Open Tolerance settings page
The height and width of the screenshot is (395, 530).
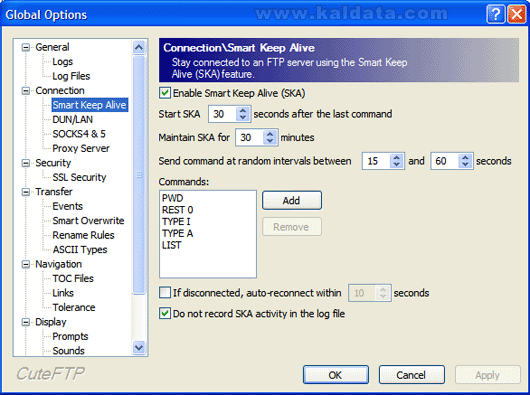[x=74, y=307]
